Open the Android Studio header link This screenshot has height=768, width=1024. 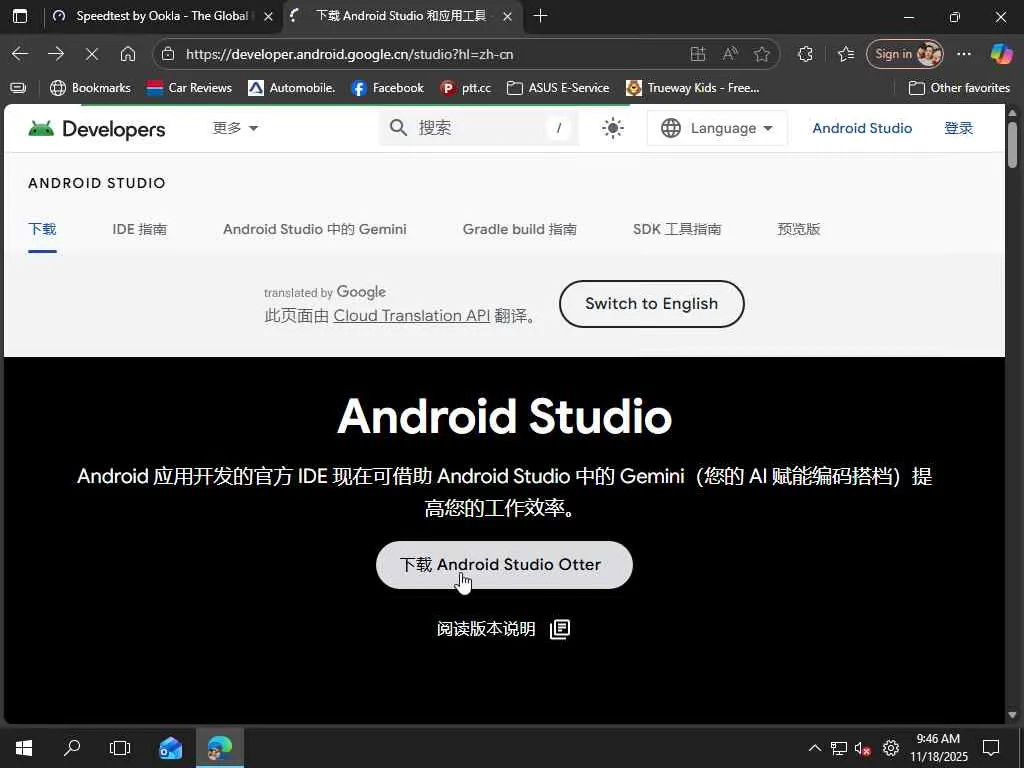coord(862,128)
